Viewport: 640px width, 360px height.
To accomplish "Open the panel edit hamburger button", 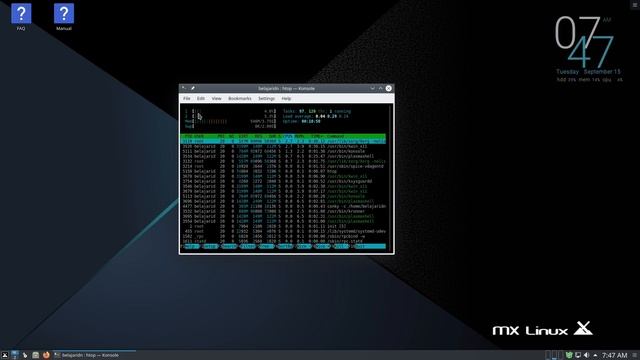I will pos(635,355).
